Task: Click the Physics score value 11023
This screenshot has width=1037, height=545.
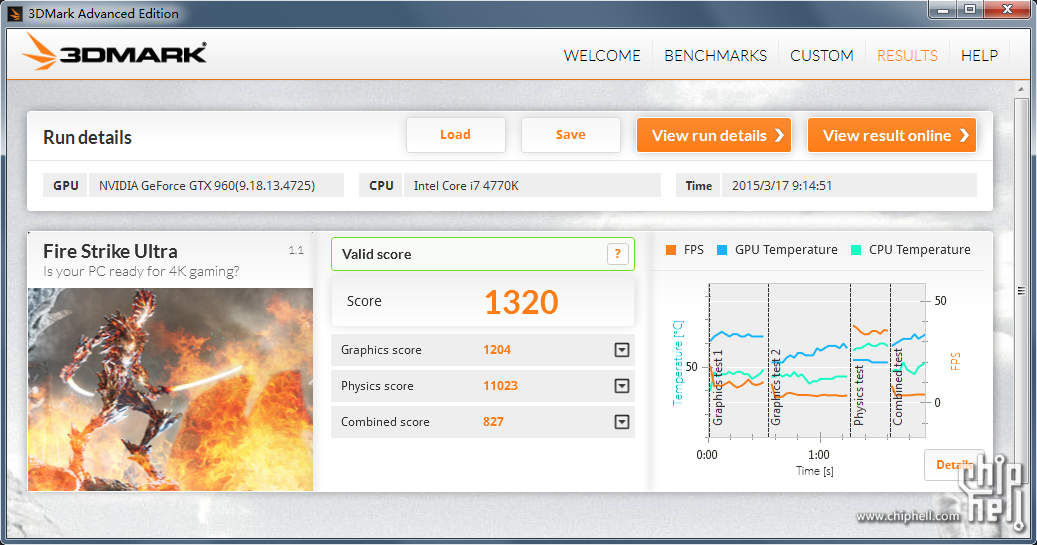Action: tap(500, 386)
